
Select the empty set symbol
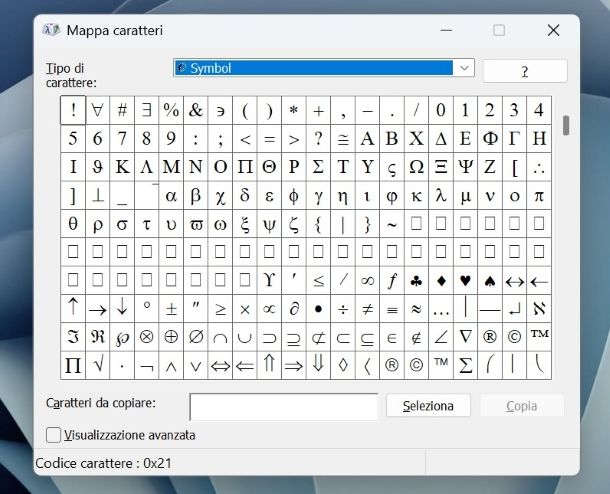click(196, 338)
